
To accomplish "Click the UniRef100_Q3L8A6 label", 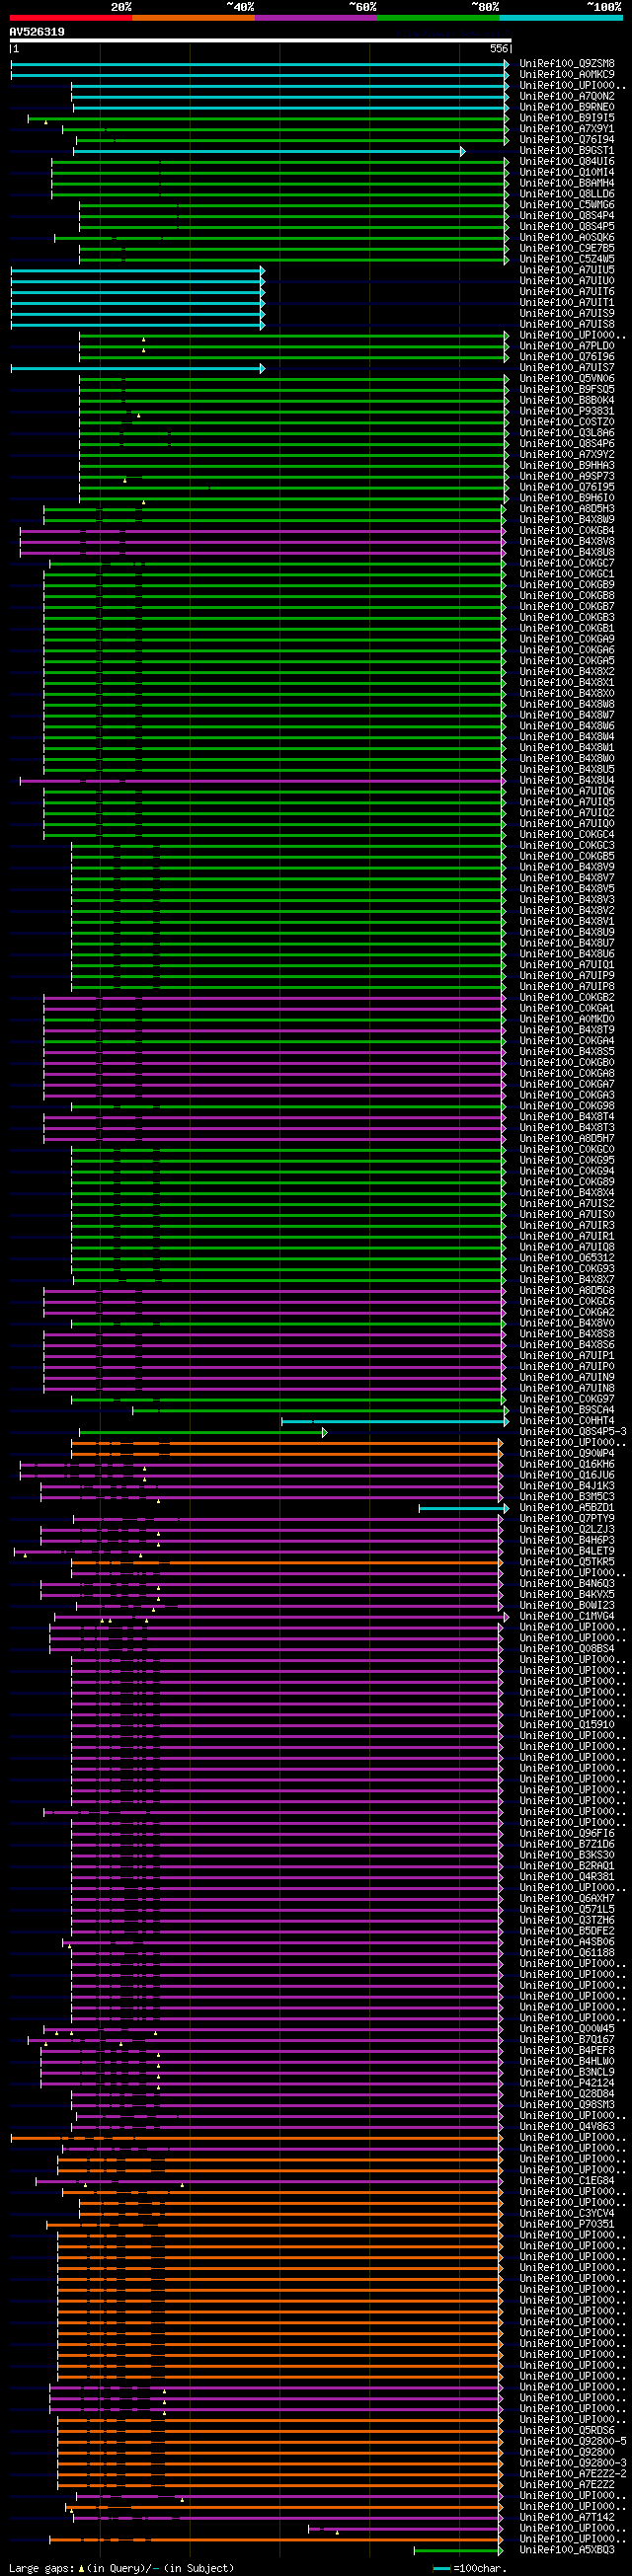I will (567, 433).
